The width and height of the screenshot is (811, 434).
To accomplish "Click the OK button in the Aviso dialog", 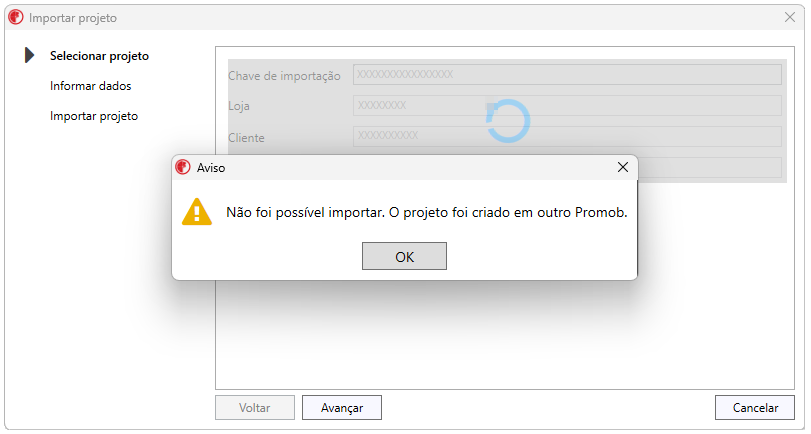I will [404, 256].
